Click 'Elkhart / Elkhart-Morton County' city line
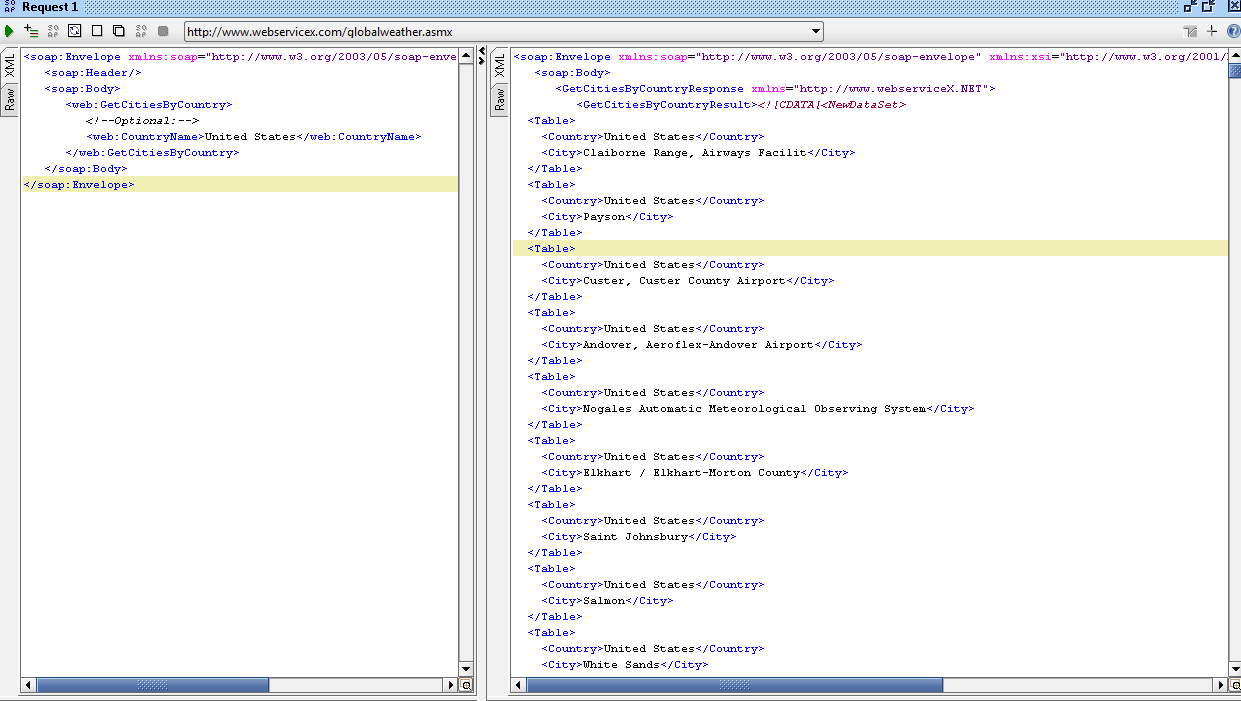The image size is (1241, 701). [695, 473]
